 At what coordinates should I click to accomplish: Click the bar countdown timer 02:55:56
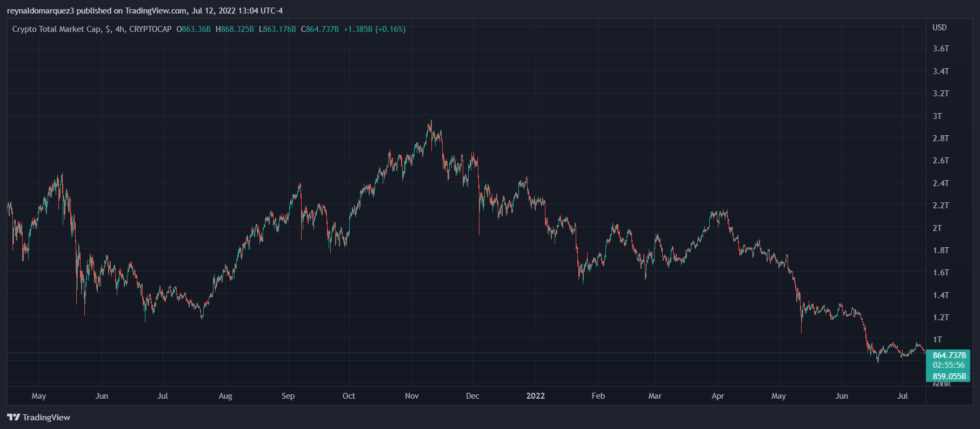pyautogui.click(x=951, y=366)
